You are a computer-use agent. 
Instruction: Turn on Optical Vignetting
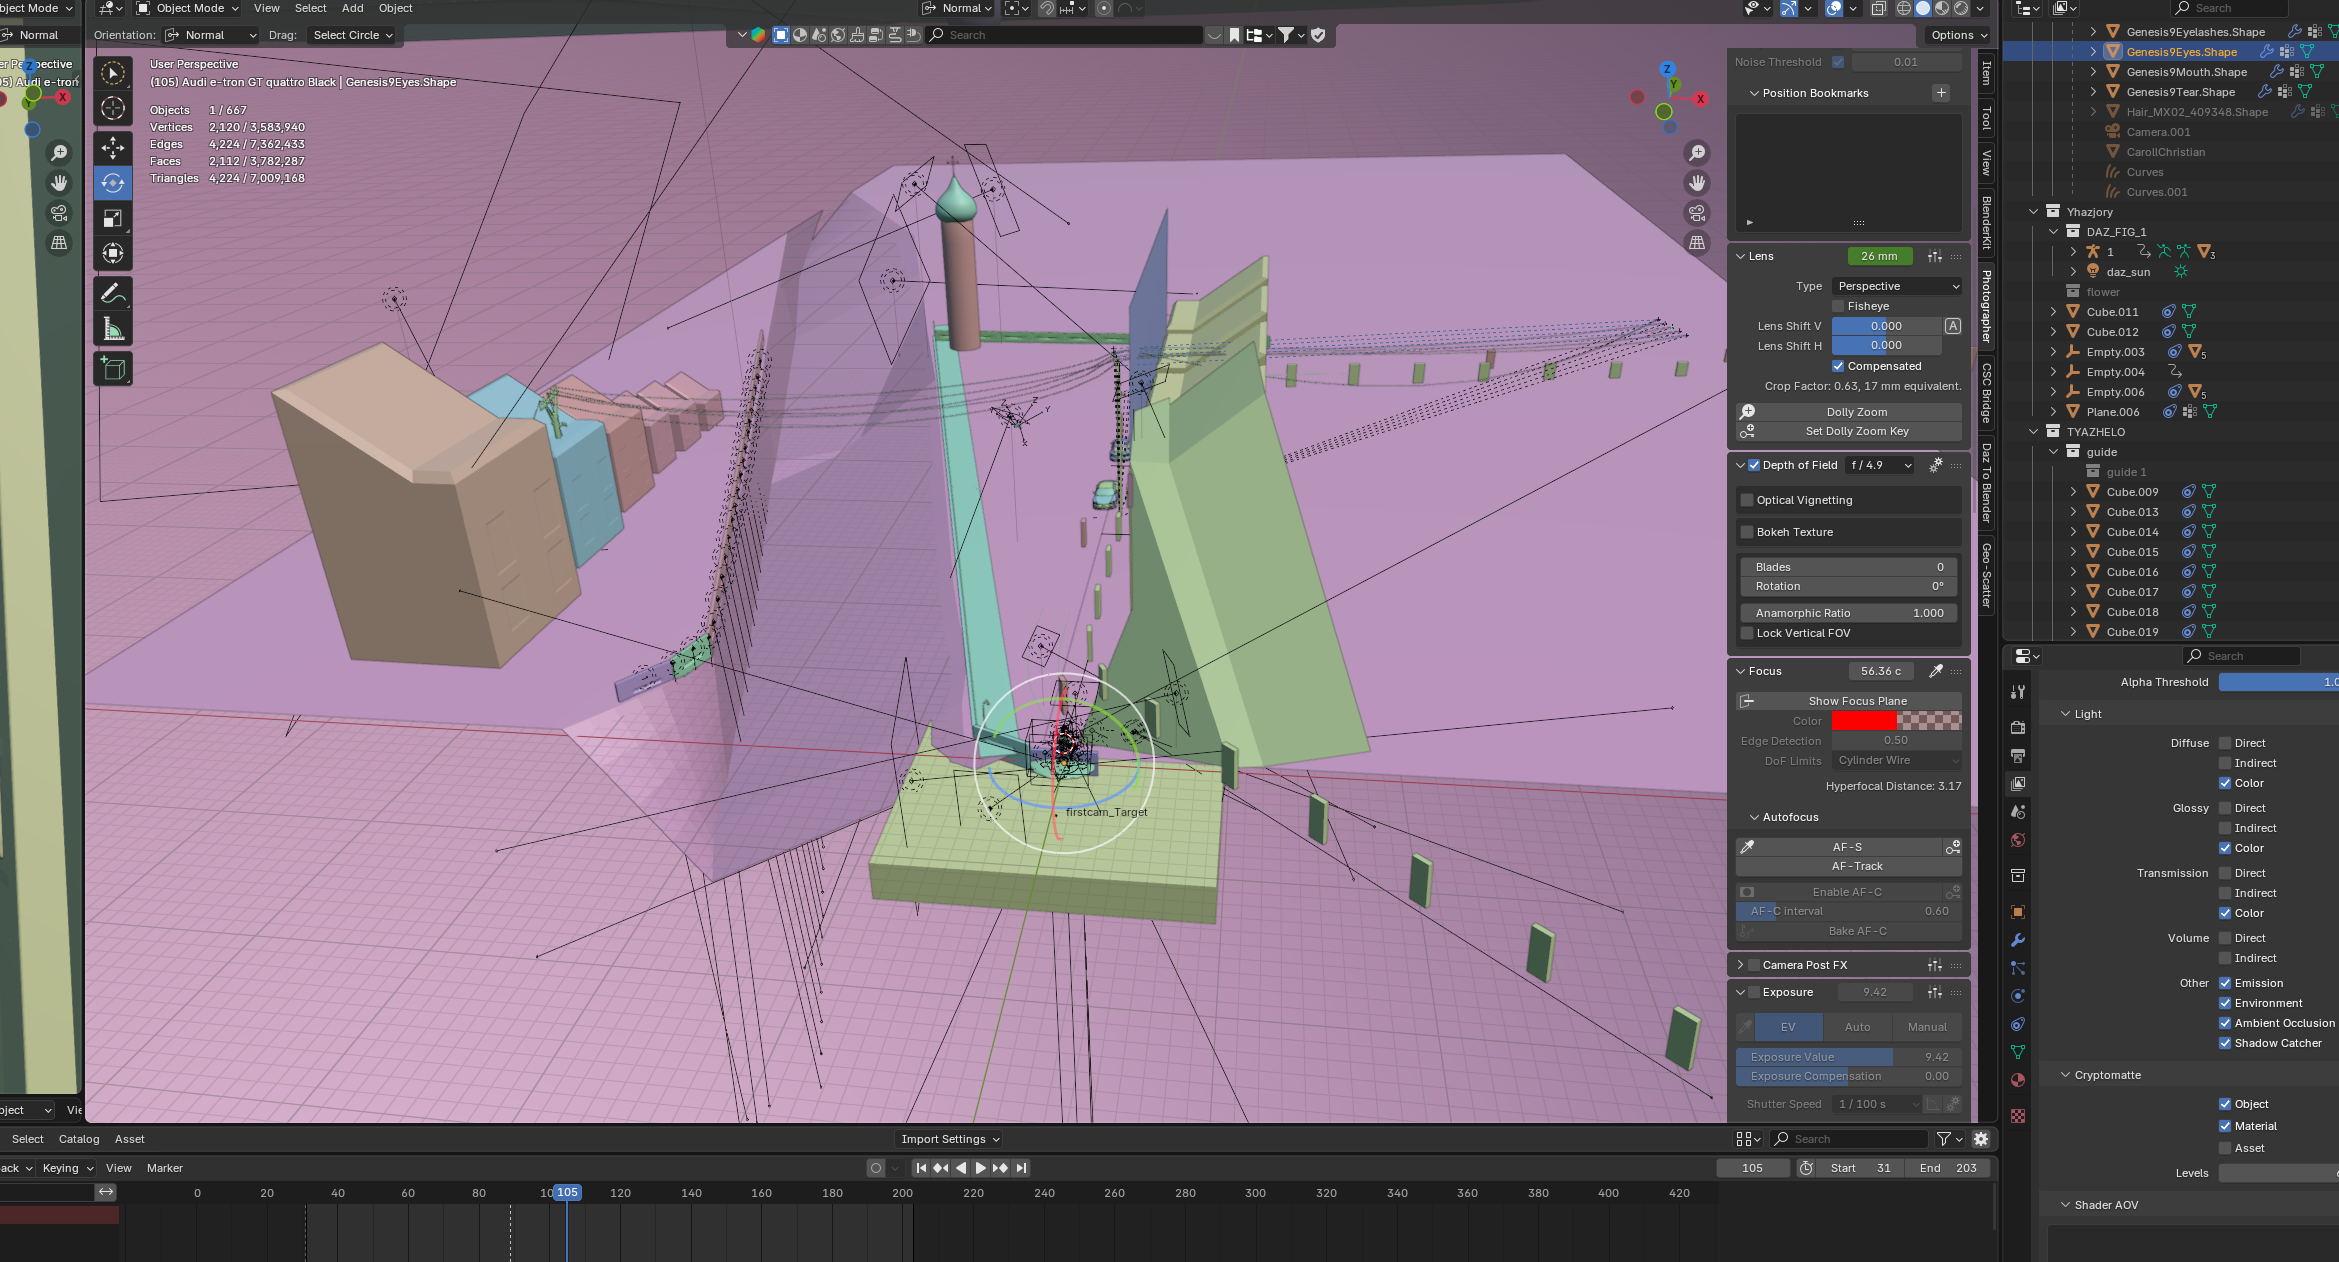point(1747,500)
